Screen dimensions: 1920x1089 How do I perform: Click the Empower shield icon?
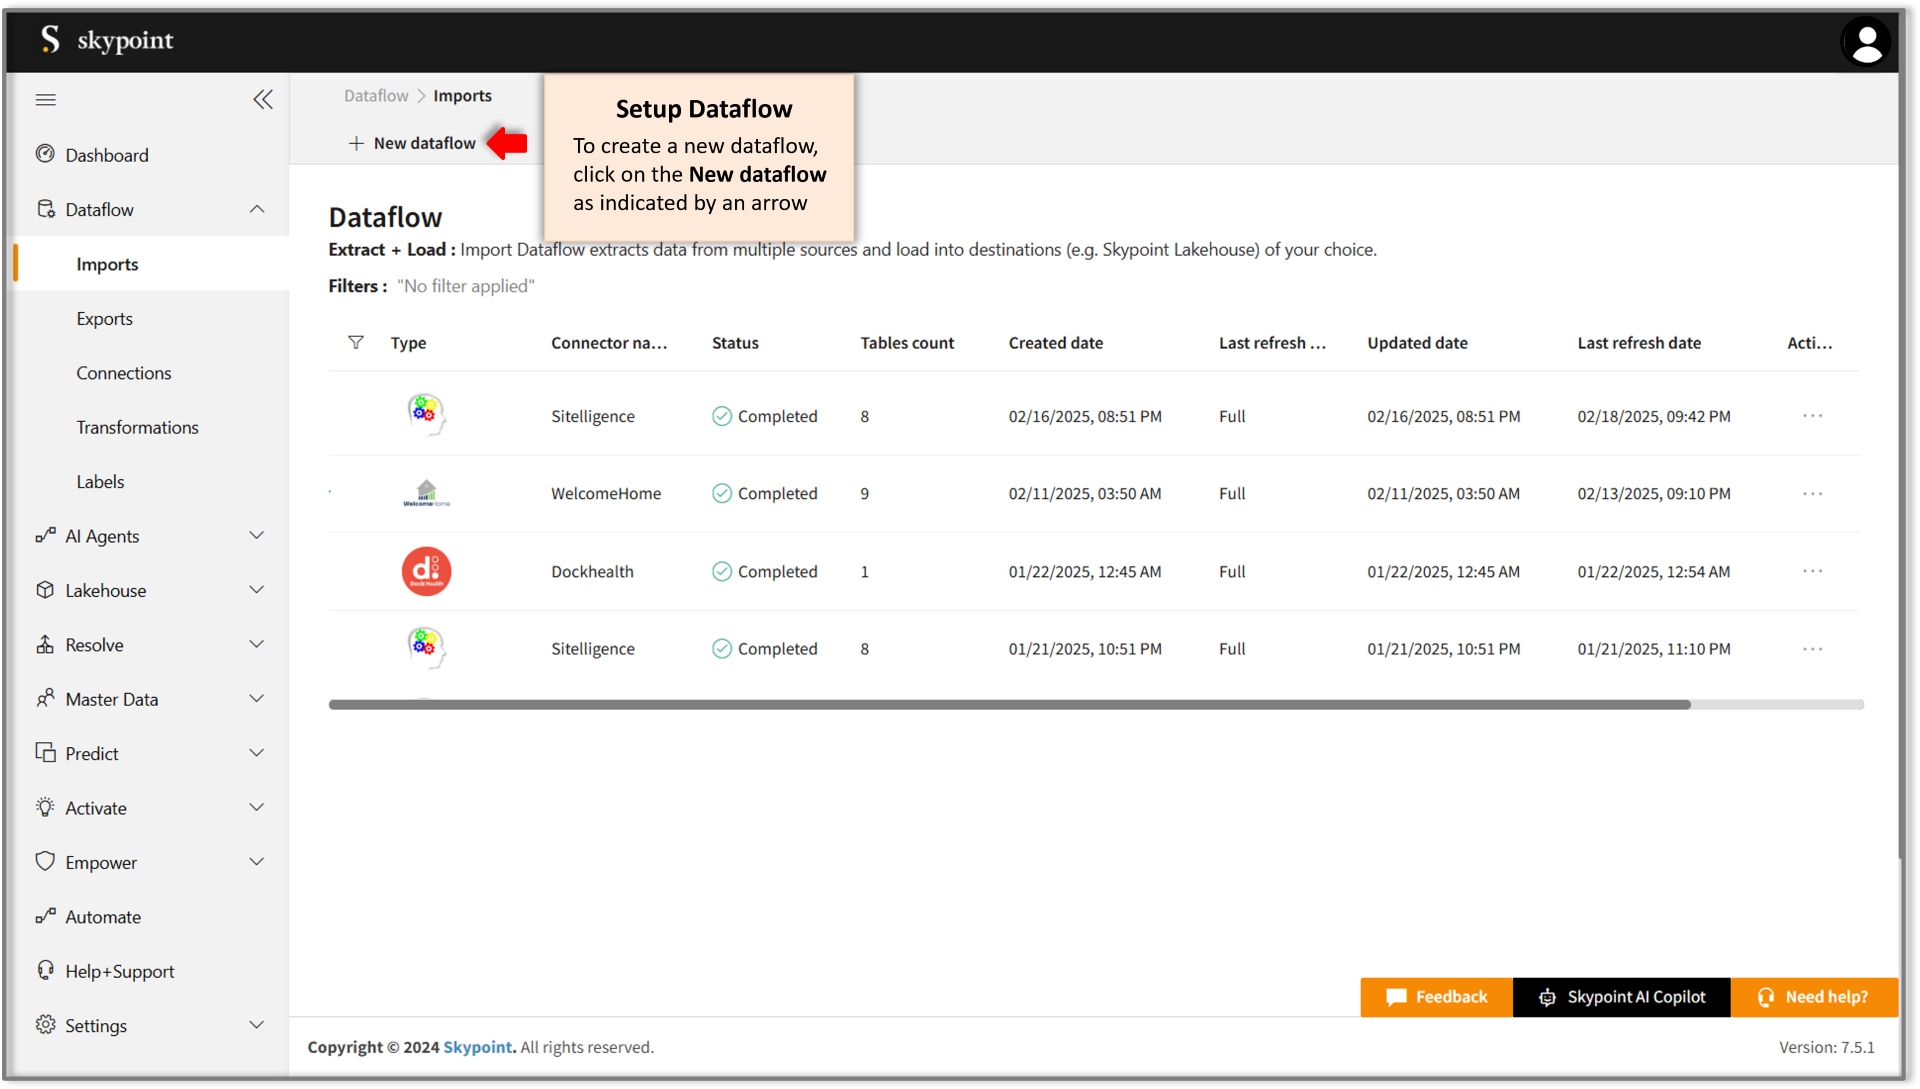click(x=45, y=861)
